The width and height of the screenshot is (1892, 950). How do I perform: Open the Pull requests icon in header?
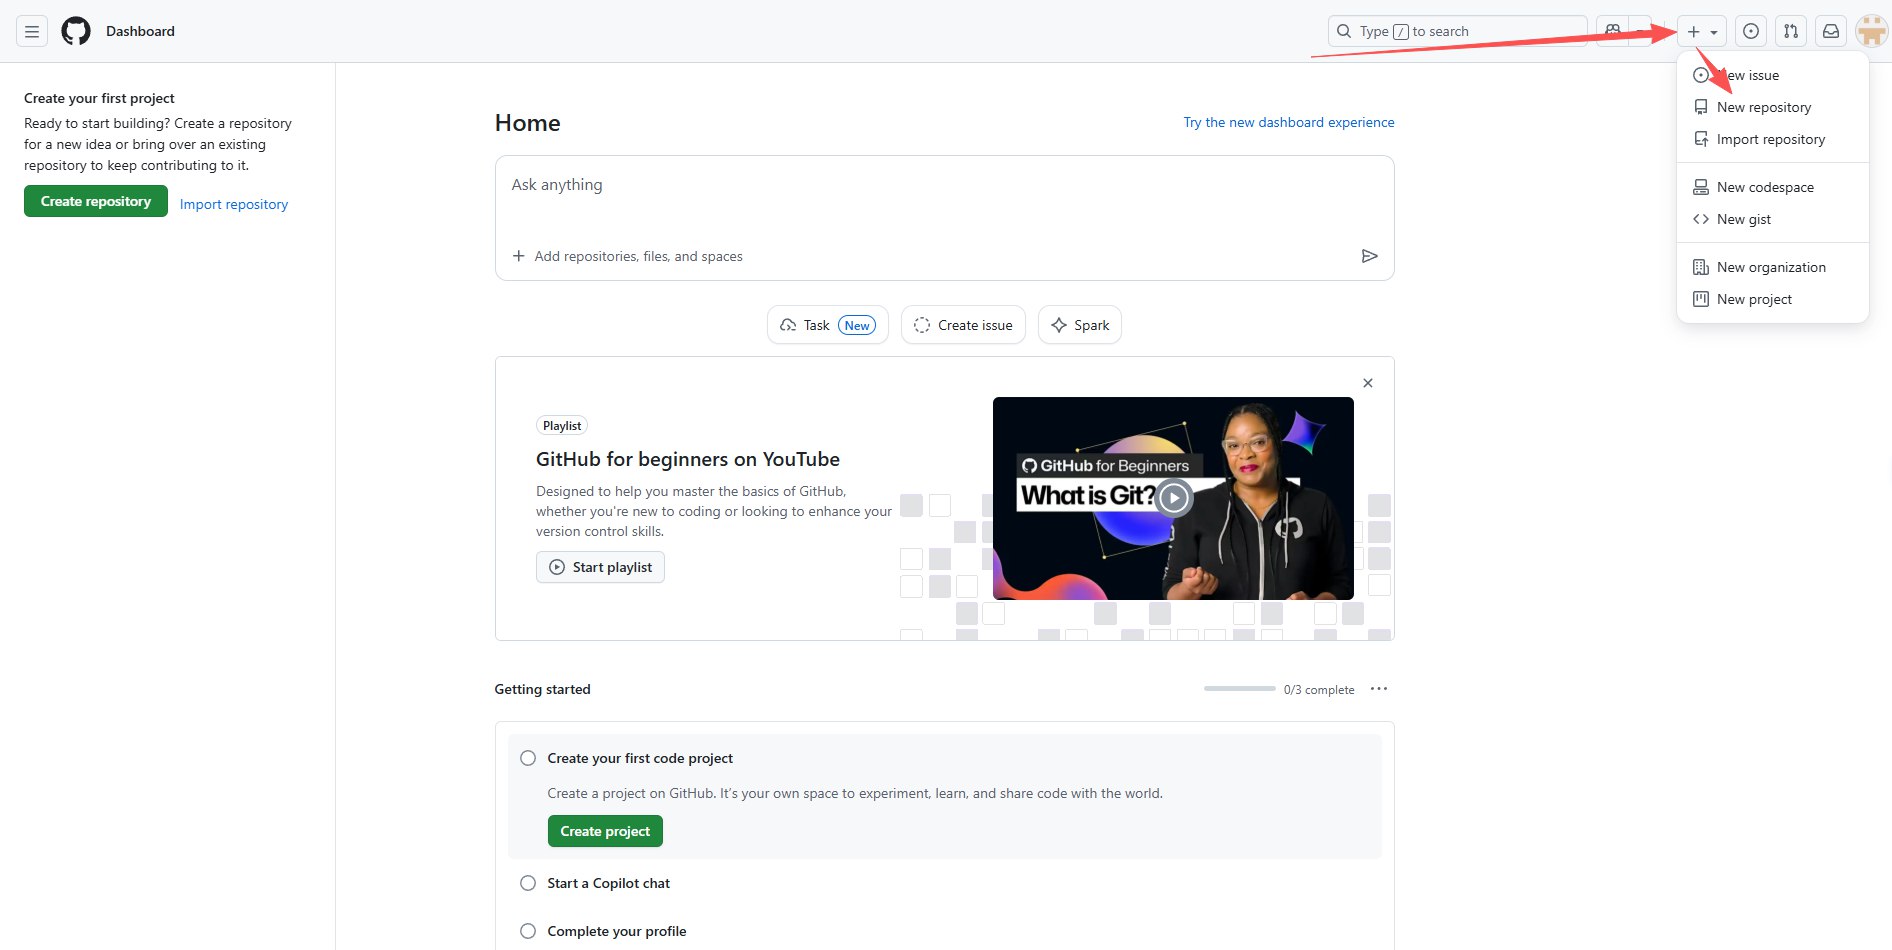[x=1790, y=32]
